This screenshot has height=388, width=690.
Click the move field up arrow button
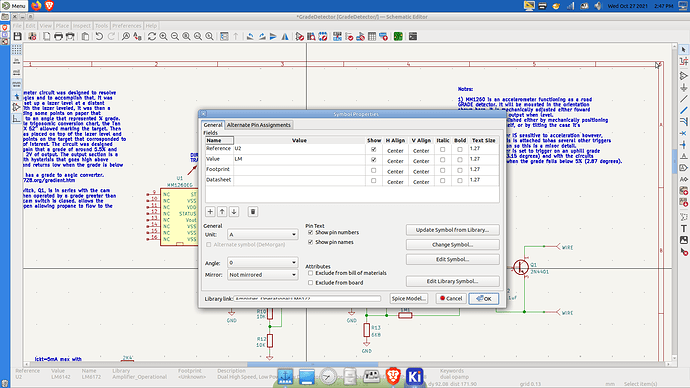222,212
